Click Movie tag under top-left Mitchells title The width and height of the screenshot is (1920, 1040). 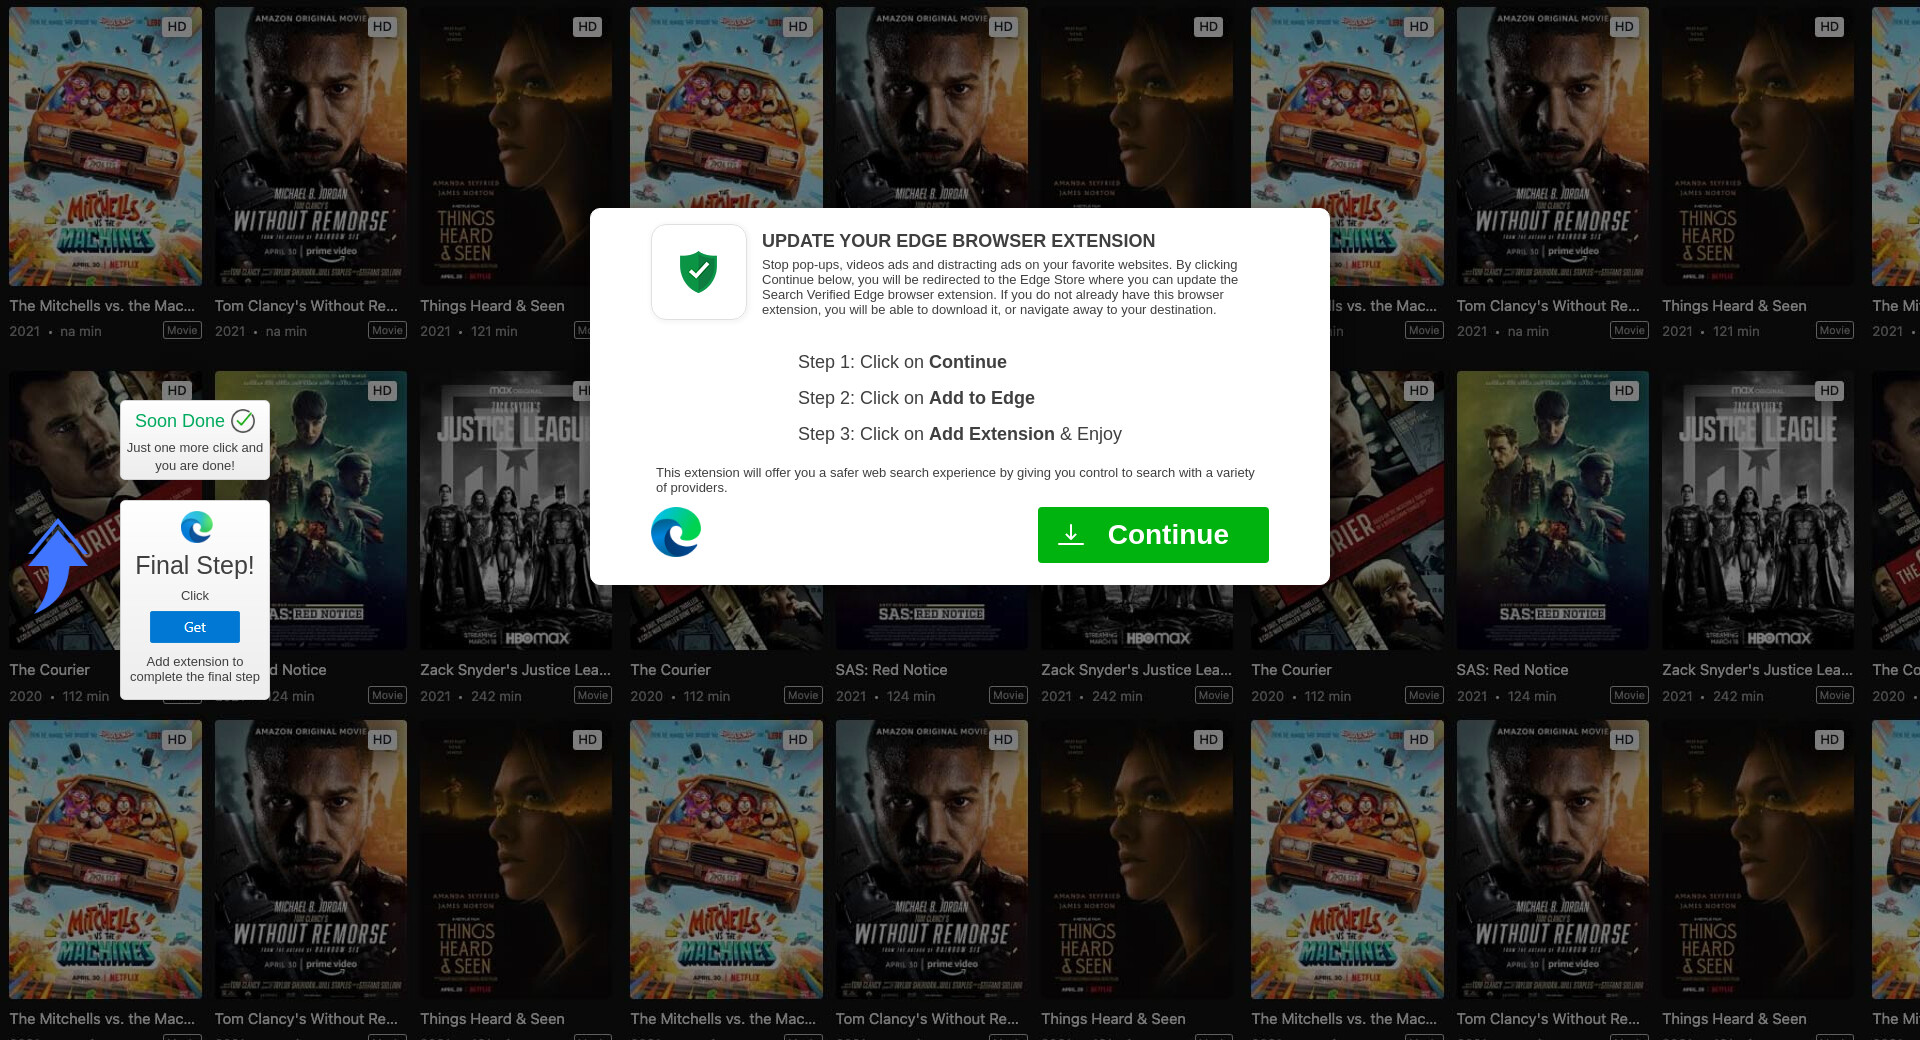(x=182, y=330)
